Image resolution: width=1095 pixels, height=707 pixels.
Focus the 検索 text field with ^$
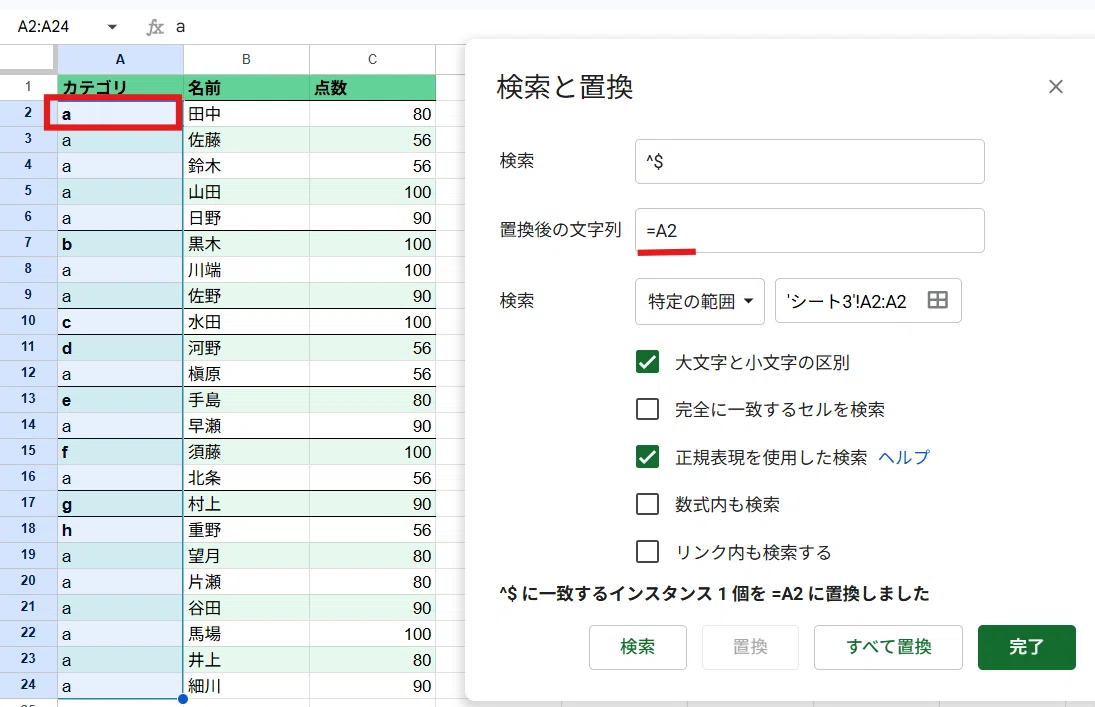pos(809,161)
